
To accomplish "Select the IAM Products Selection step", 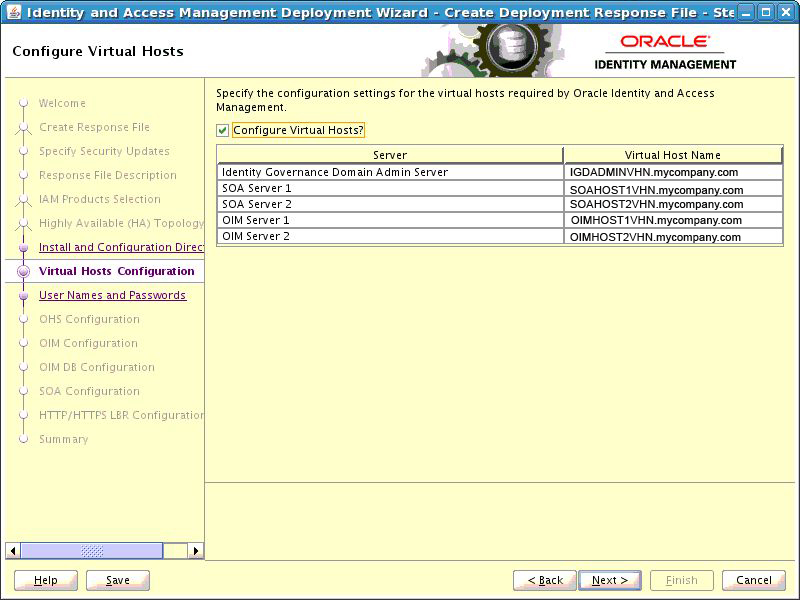I will tap(99, 199).
